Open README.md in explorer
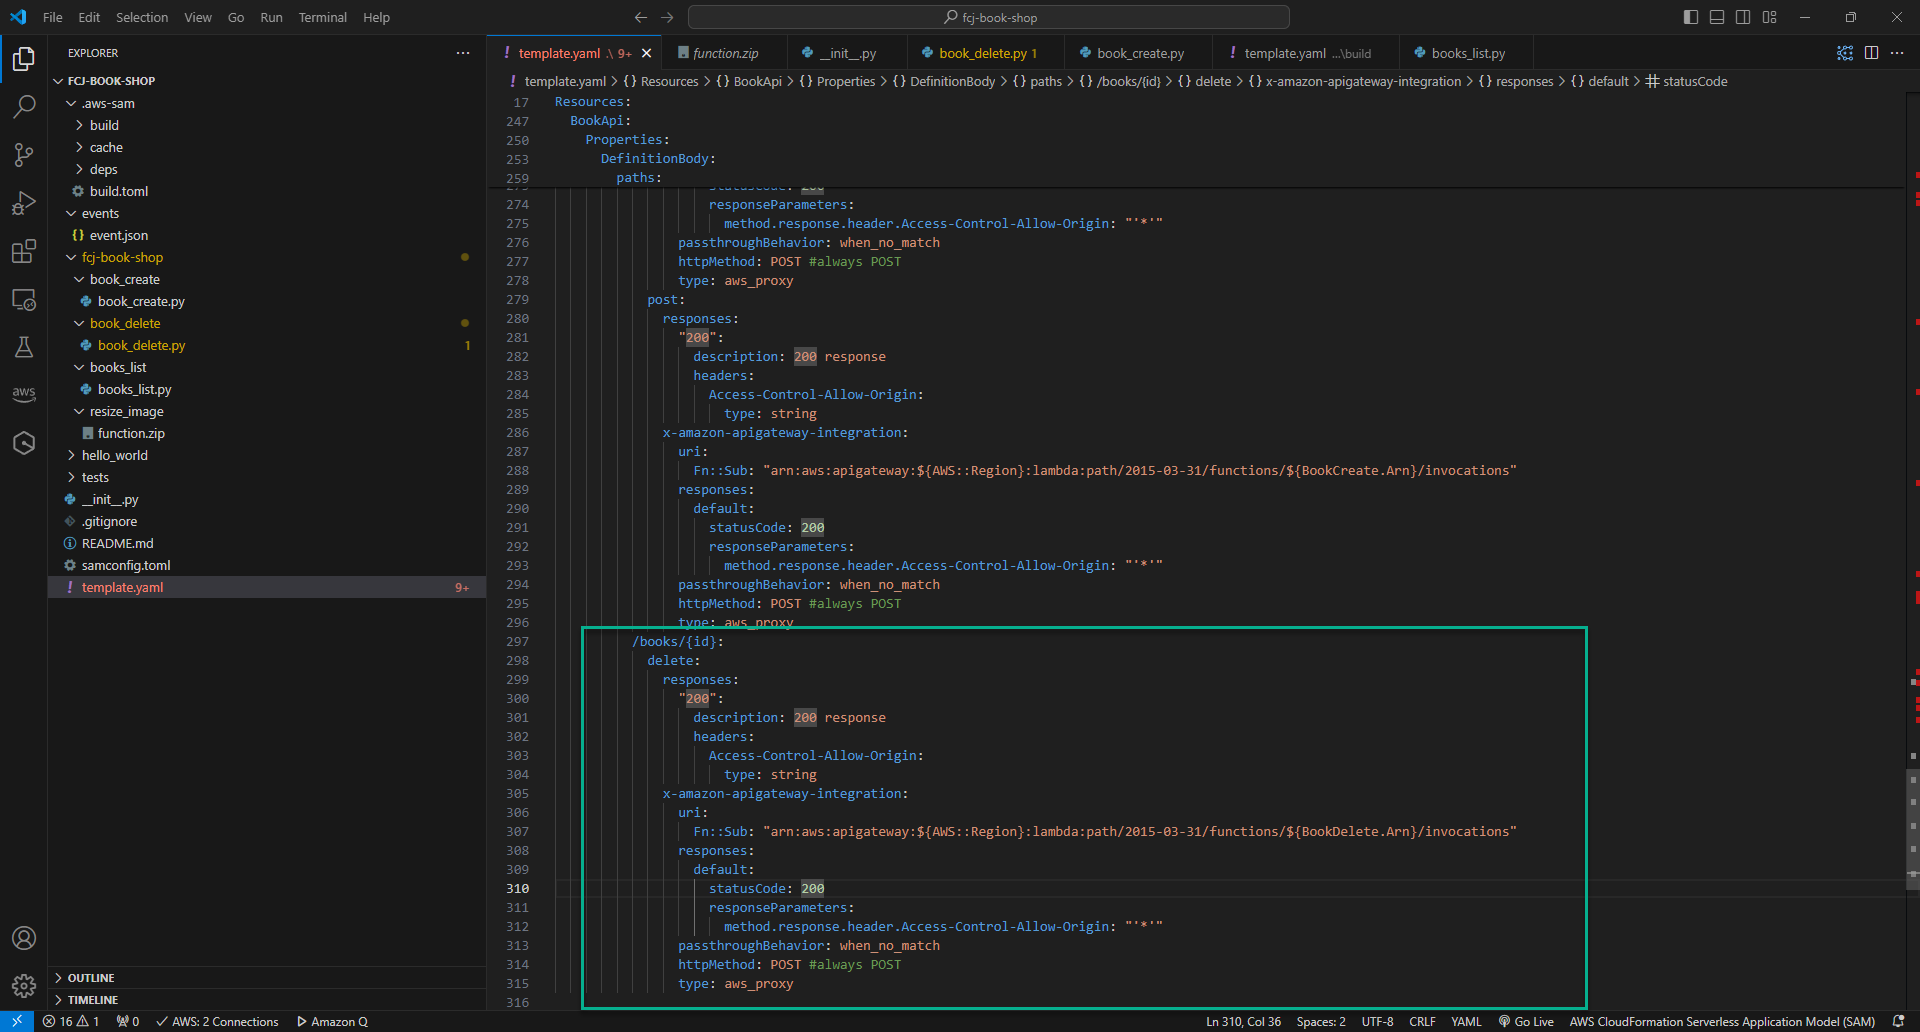 tap(267, 543)
